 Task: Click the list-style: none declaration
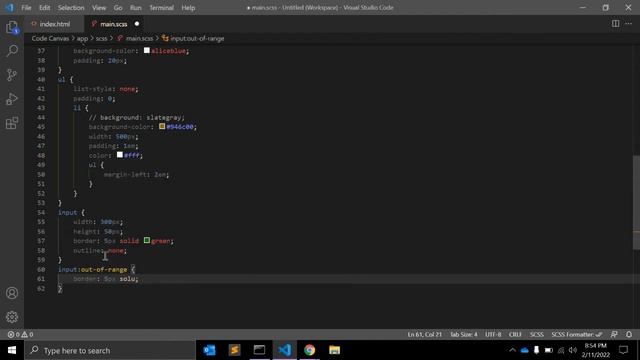[106, 89]
